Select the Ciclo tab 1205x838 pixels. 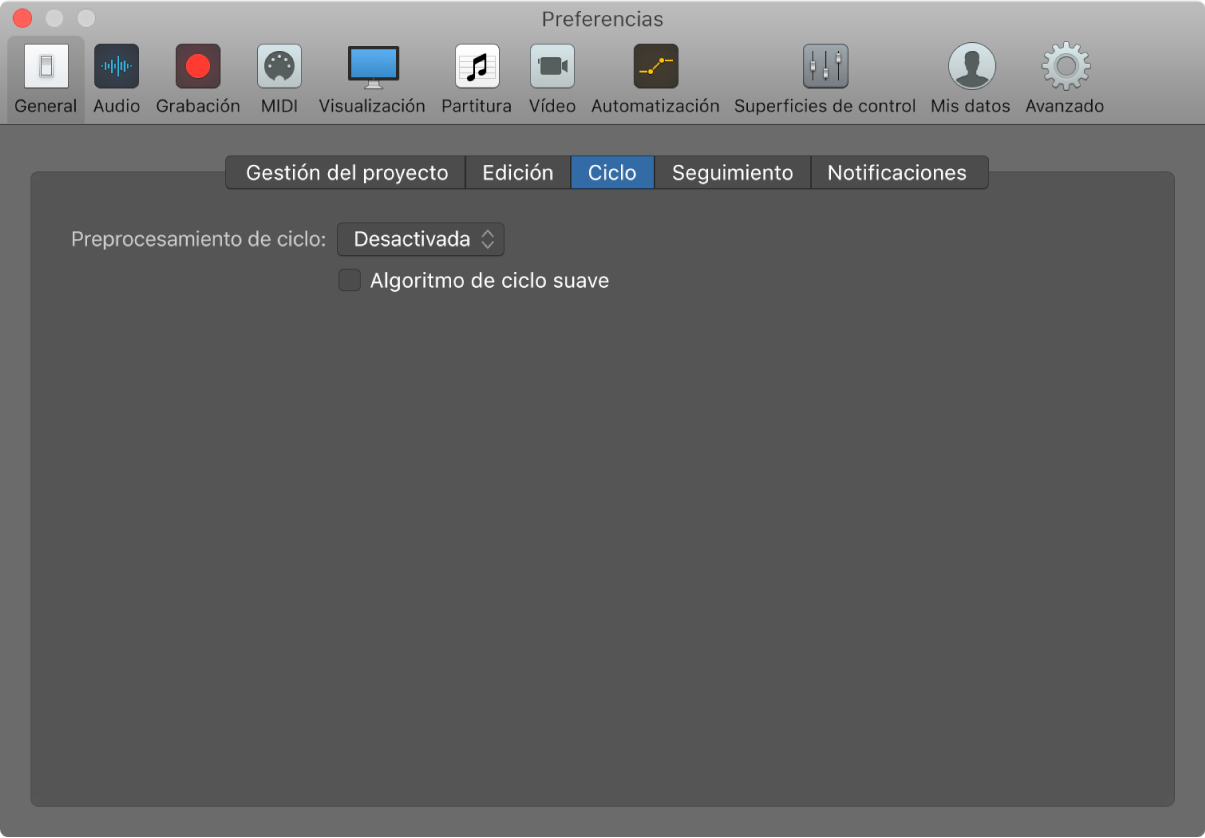coord(612,173)
